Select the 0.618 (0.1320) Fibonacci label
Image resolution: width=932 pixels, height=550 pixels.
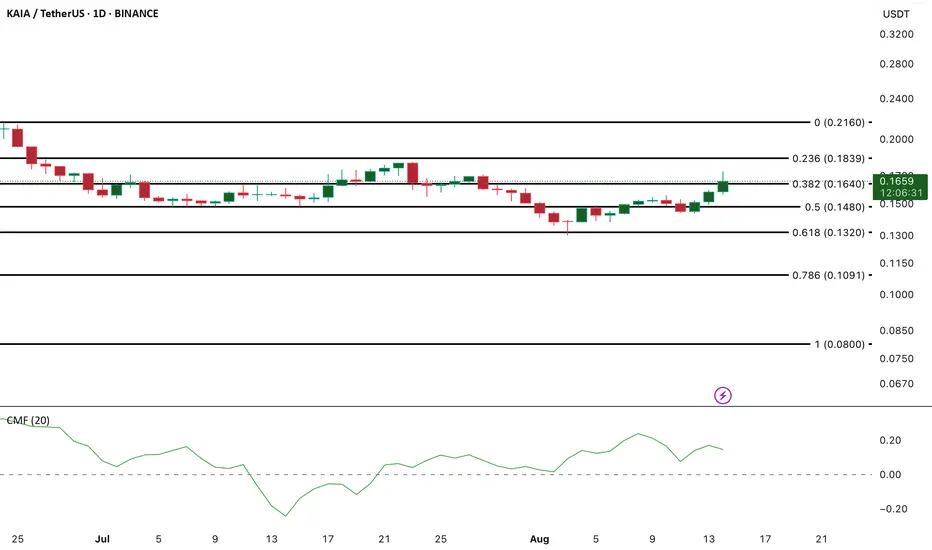[829, 232]
